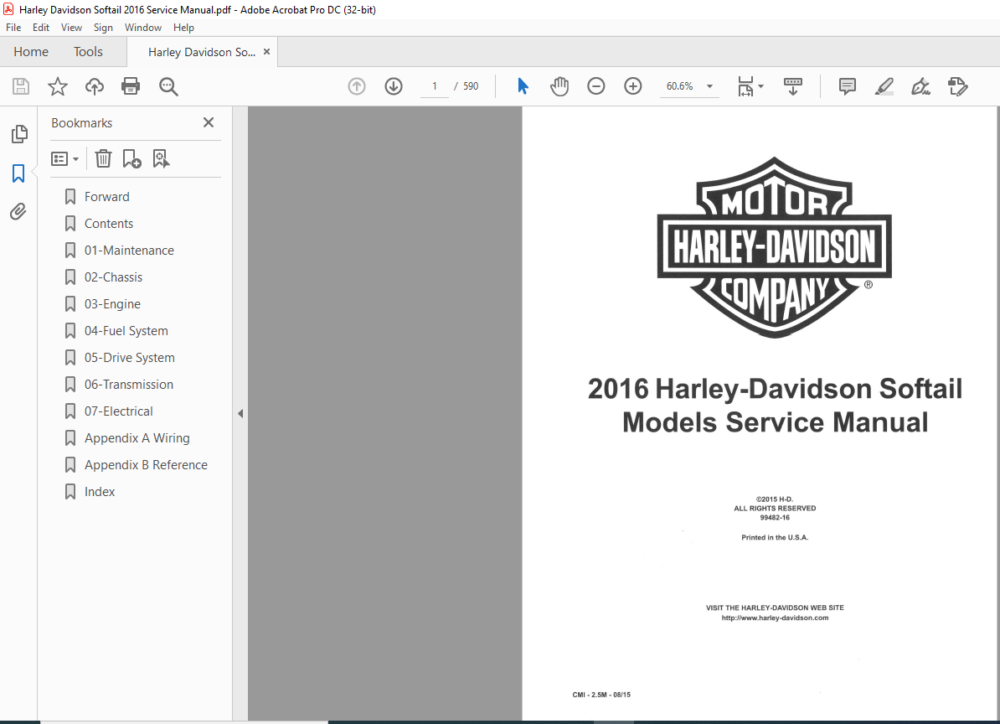This screenshot has height=724, width=1000.
Task: Select the hand pan tool
Action: [559, 86]
